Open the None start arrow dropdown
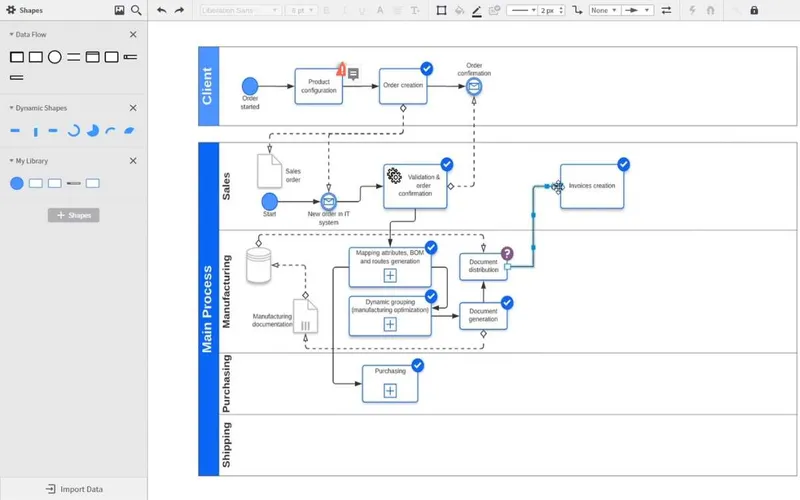The height and width of the screenshot is (500, 800). coord(604,10)
